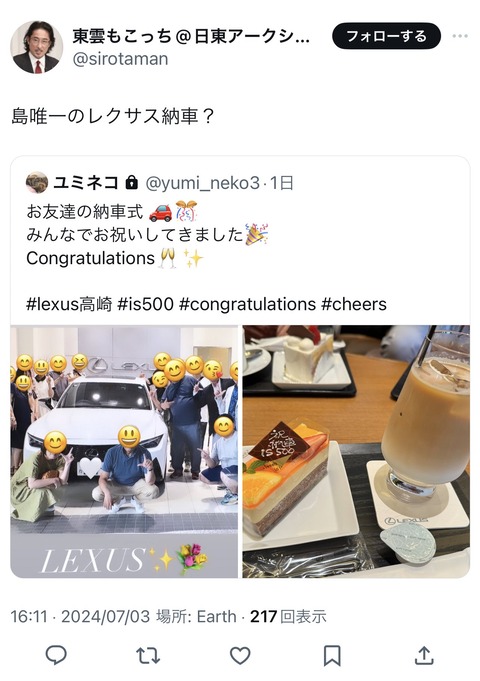This screenshot has height=681, width=480.
Task: View the Lexus car group photo
Action: 124,452
